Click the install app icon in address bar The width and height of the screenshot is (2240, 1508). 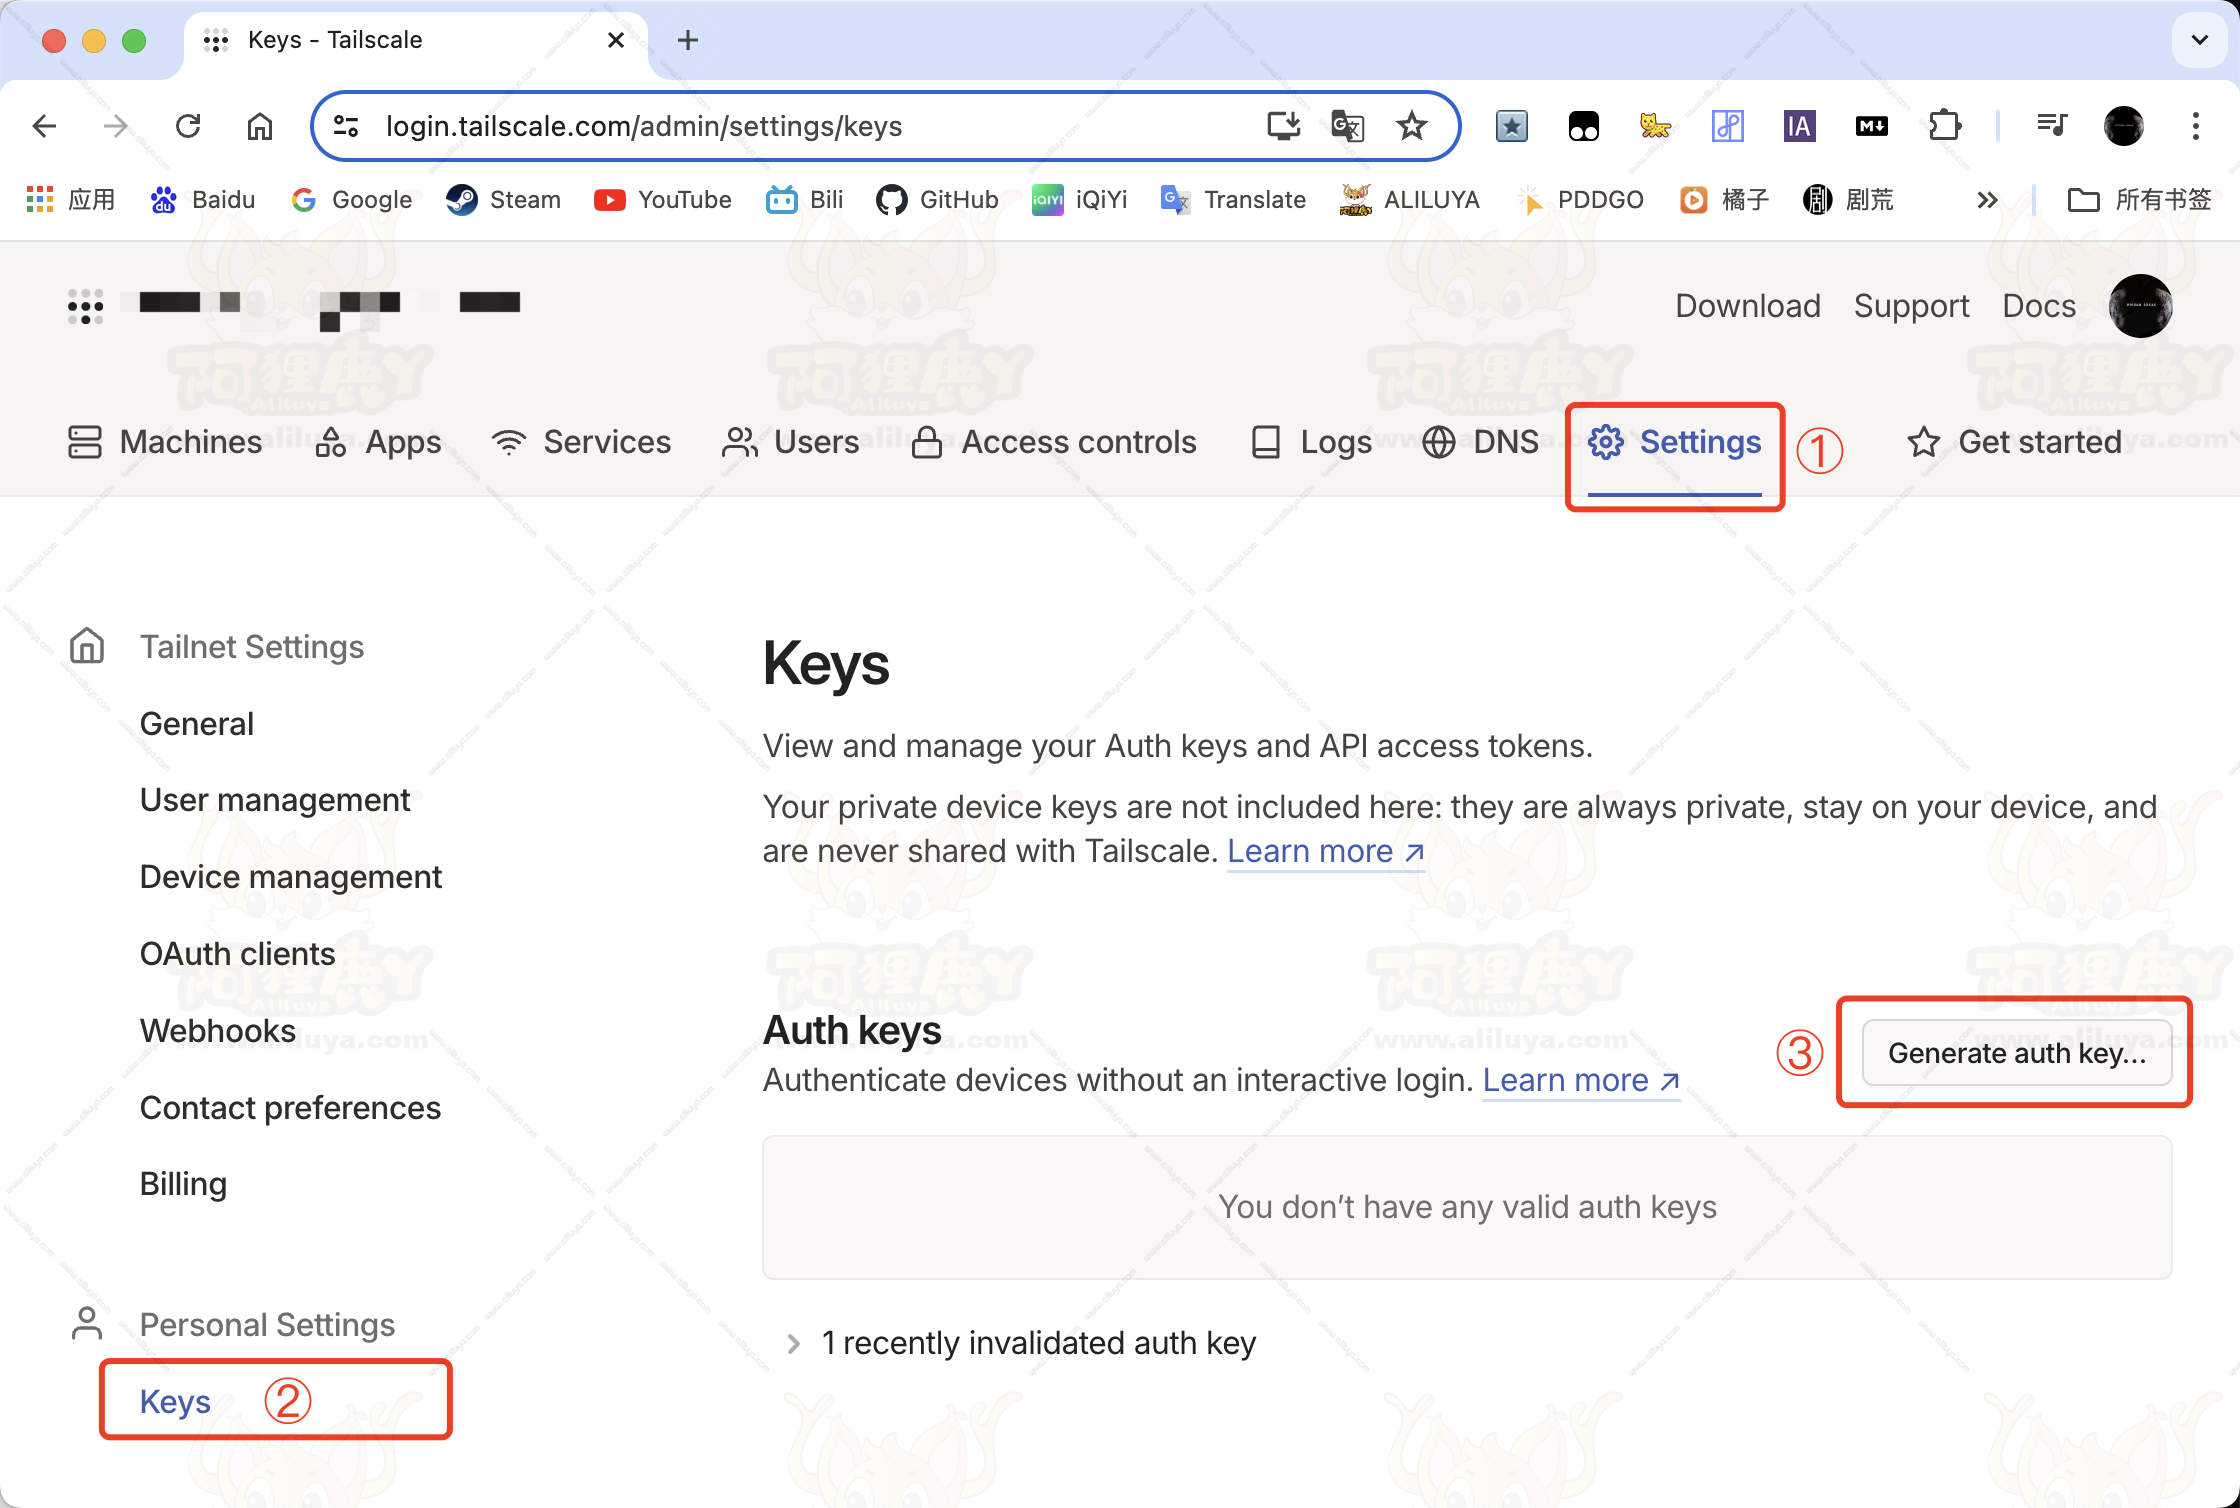pyautogui.click(x=1283, y=126)
